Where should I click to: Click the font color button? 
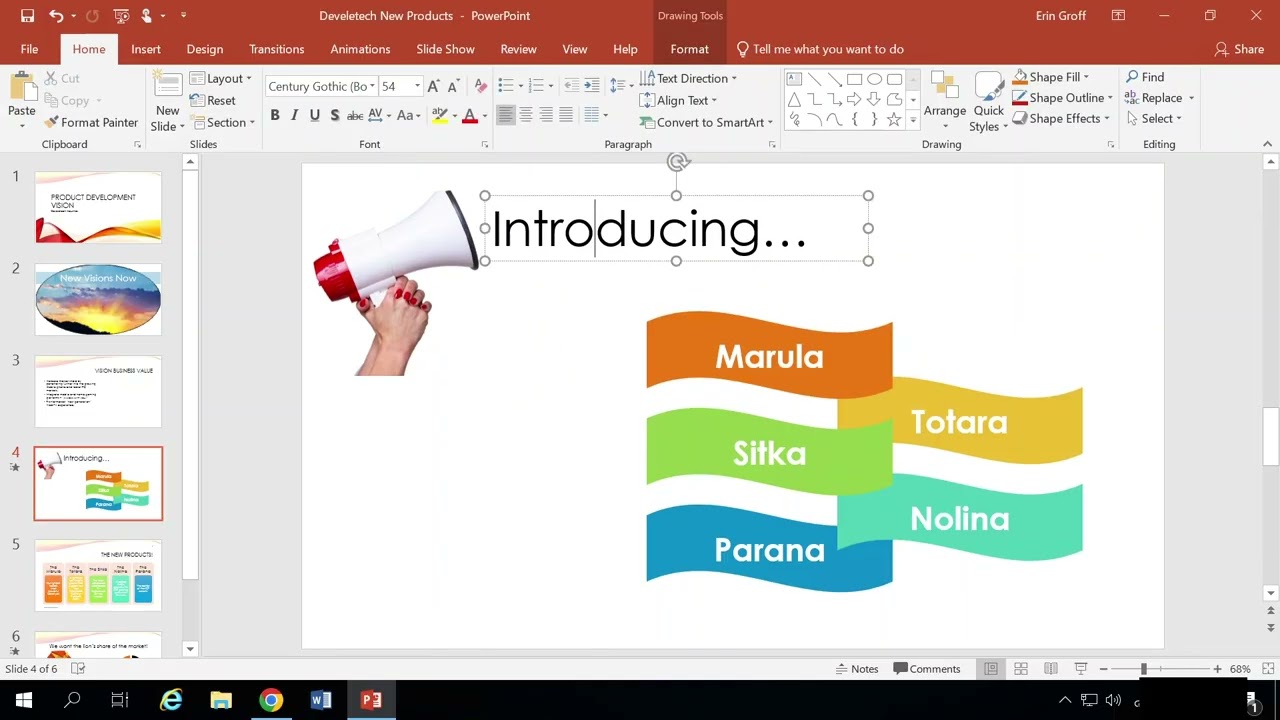click(x=470, y=115)
